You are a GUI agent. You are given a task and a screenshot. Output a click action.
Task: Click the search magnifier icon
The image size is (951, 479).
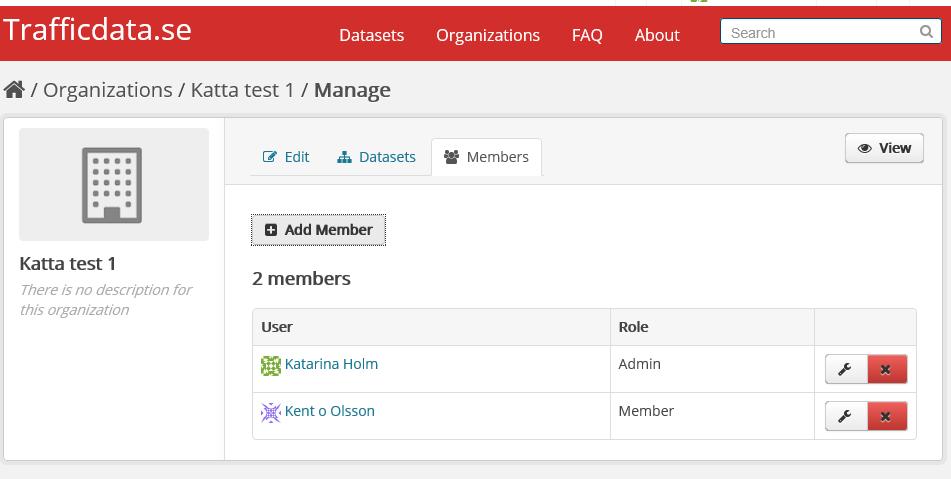click(926, 32)
